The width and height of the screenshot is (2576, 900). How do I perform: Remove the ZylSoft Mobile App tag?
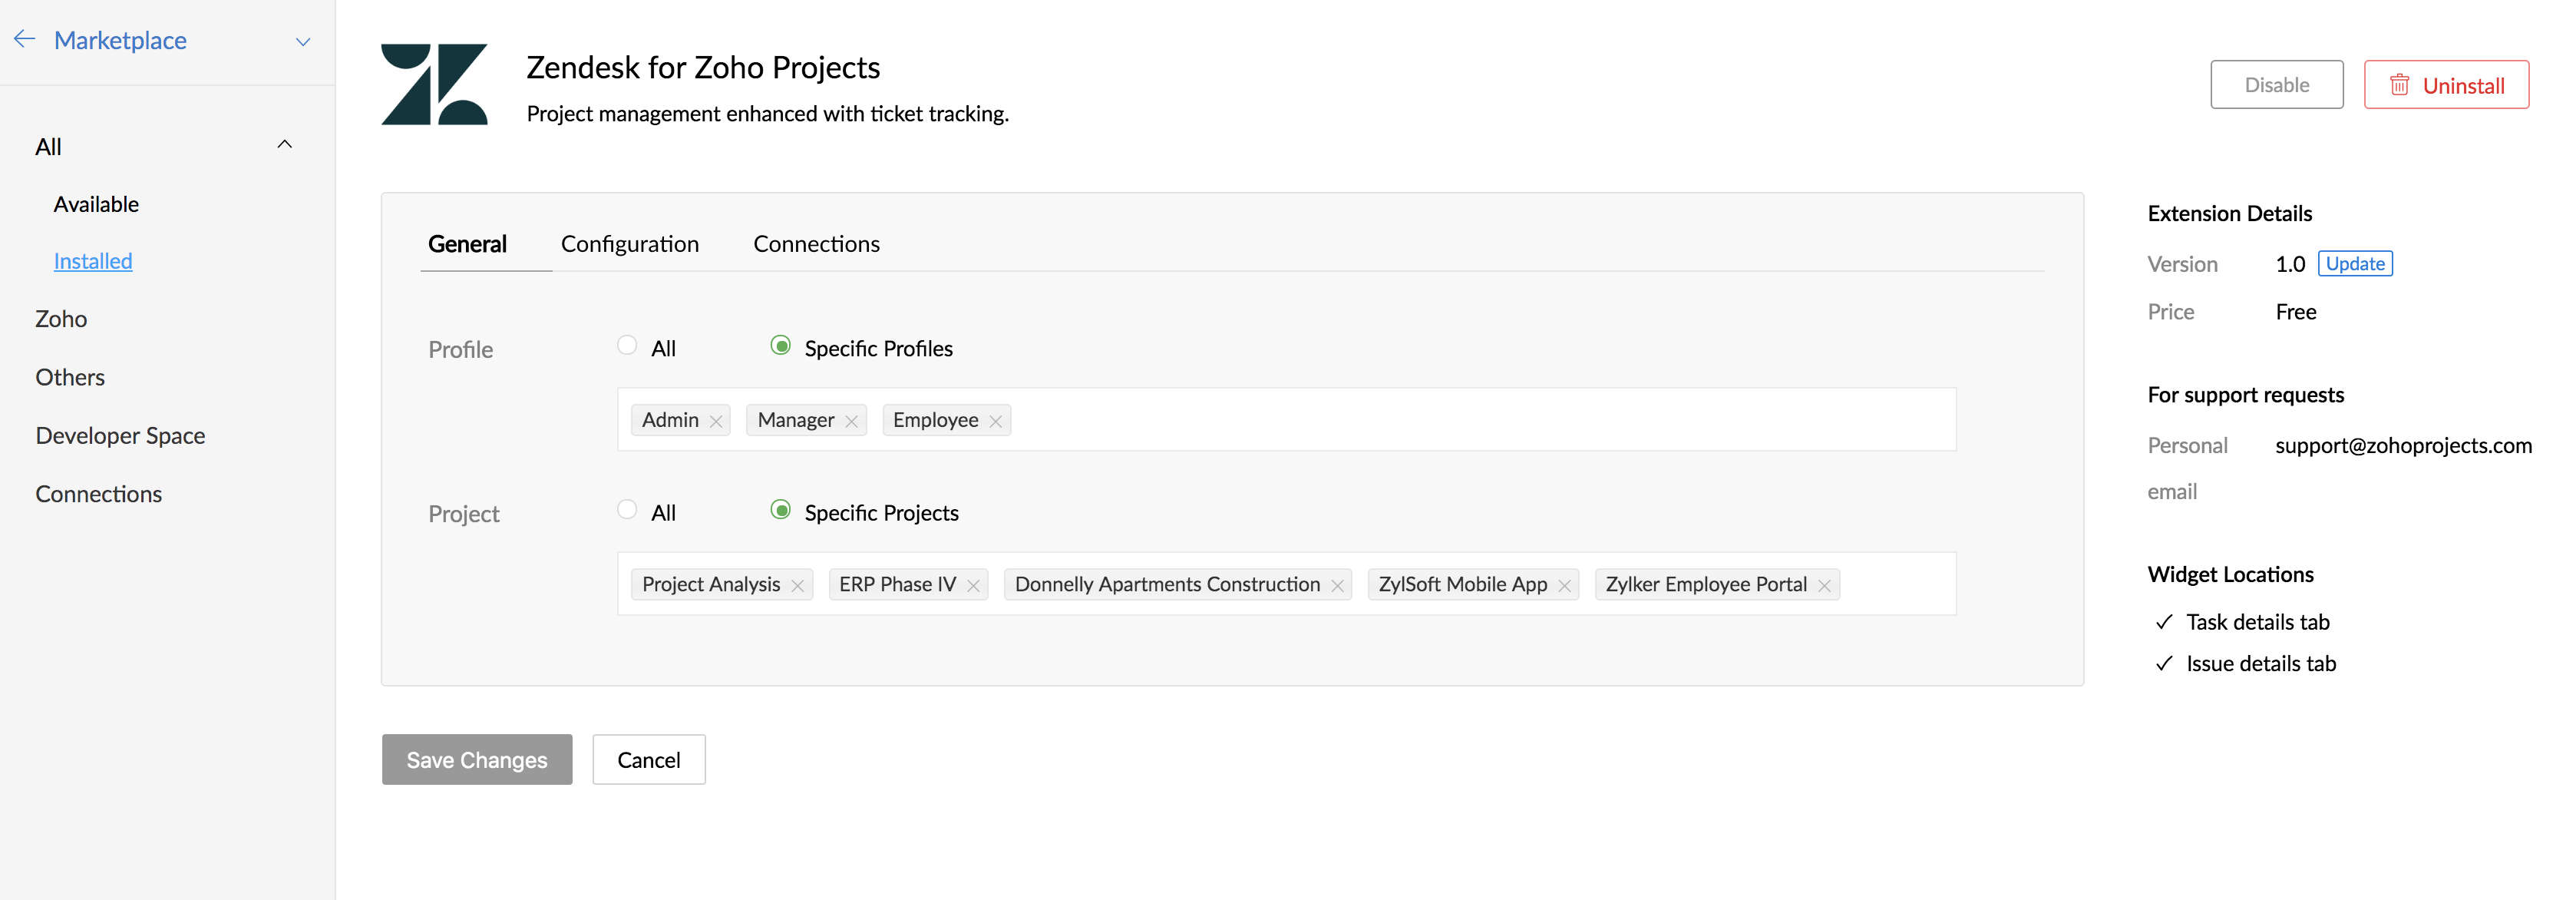(x=1565, y=585)
